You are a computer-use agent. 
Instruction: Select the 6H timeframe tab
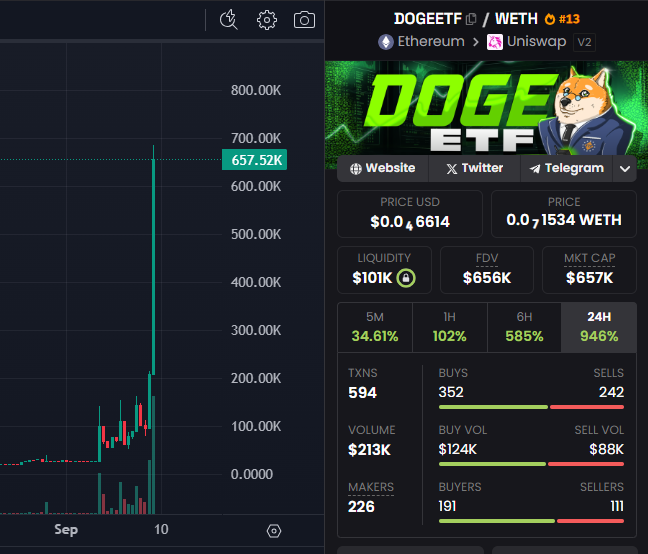pyautogui.click(x=524, y=327)
